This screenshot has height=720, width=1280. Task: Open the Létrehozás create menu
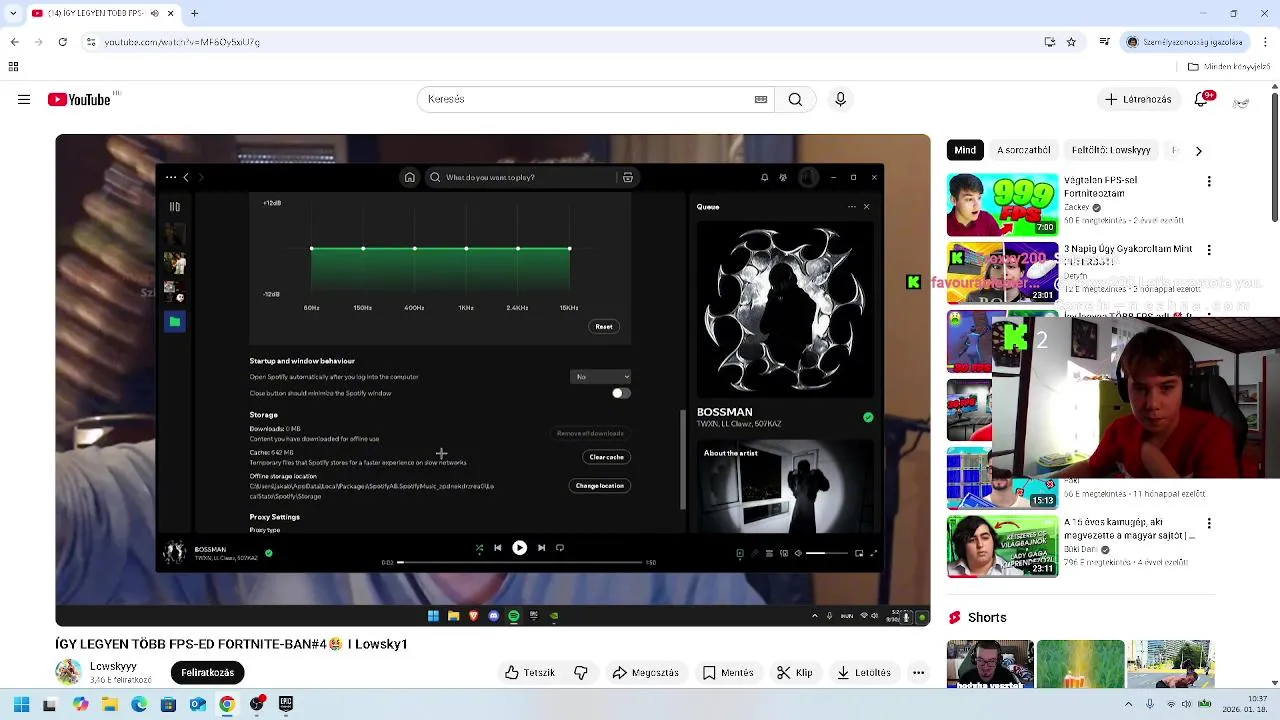tap(1138, 99)
